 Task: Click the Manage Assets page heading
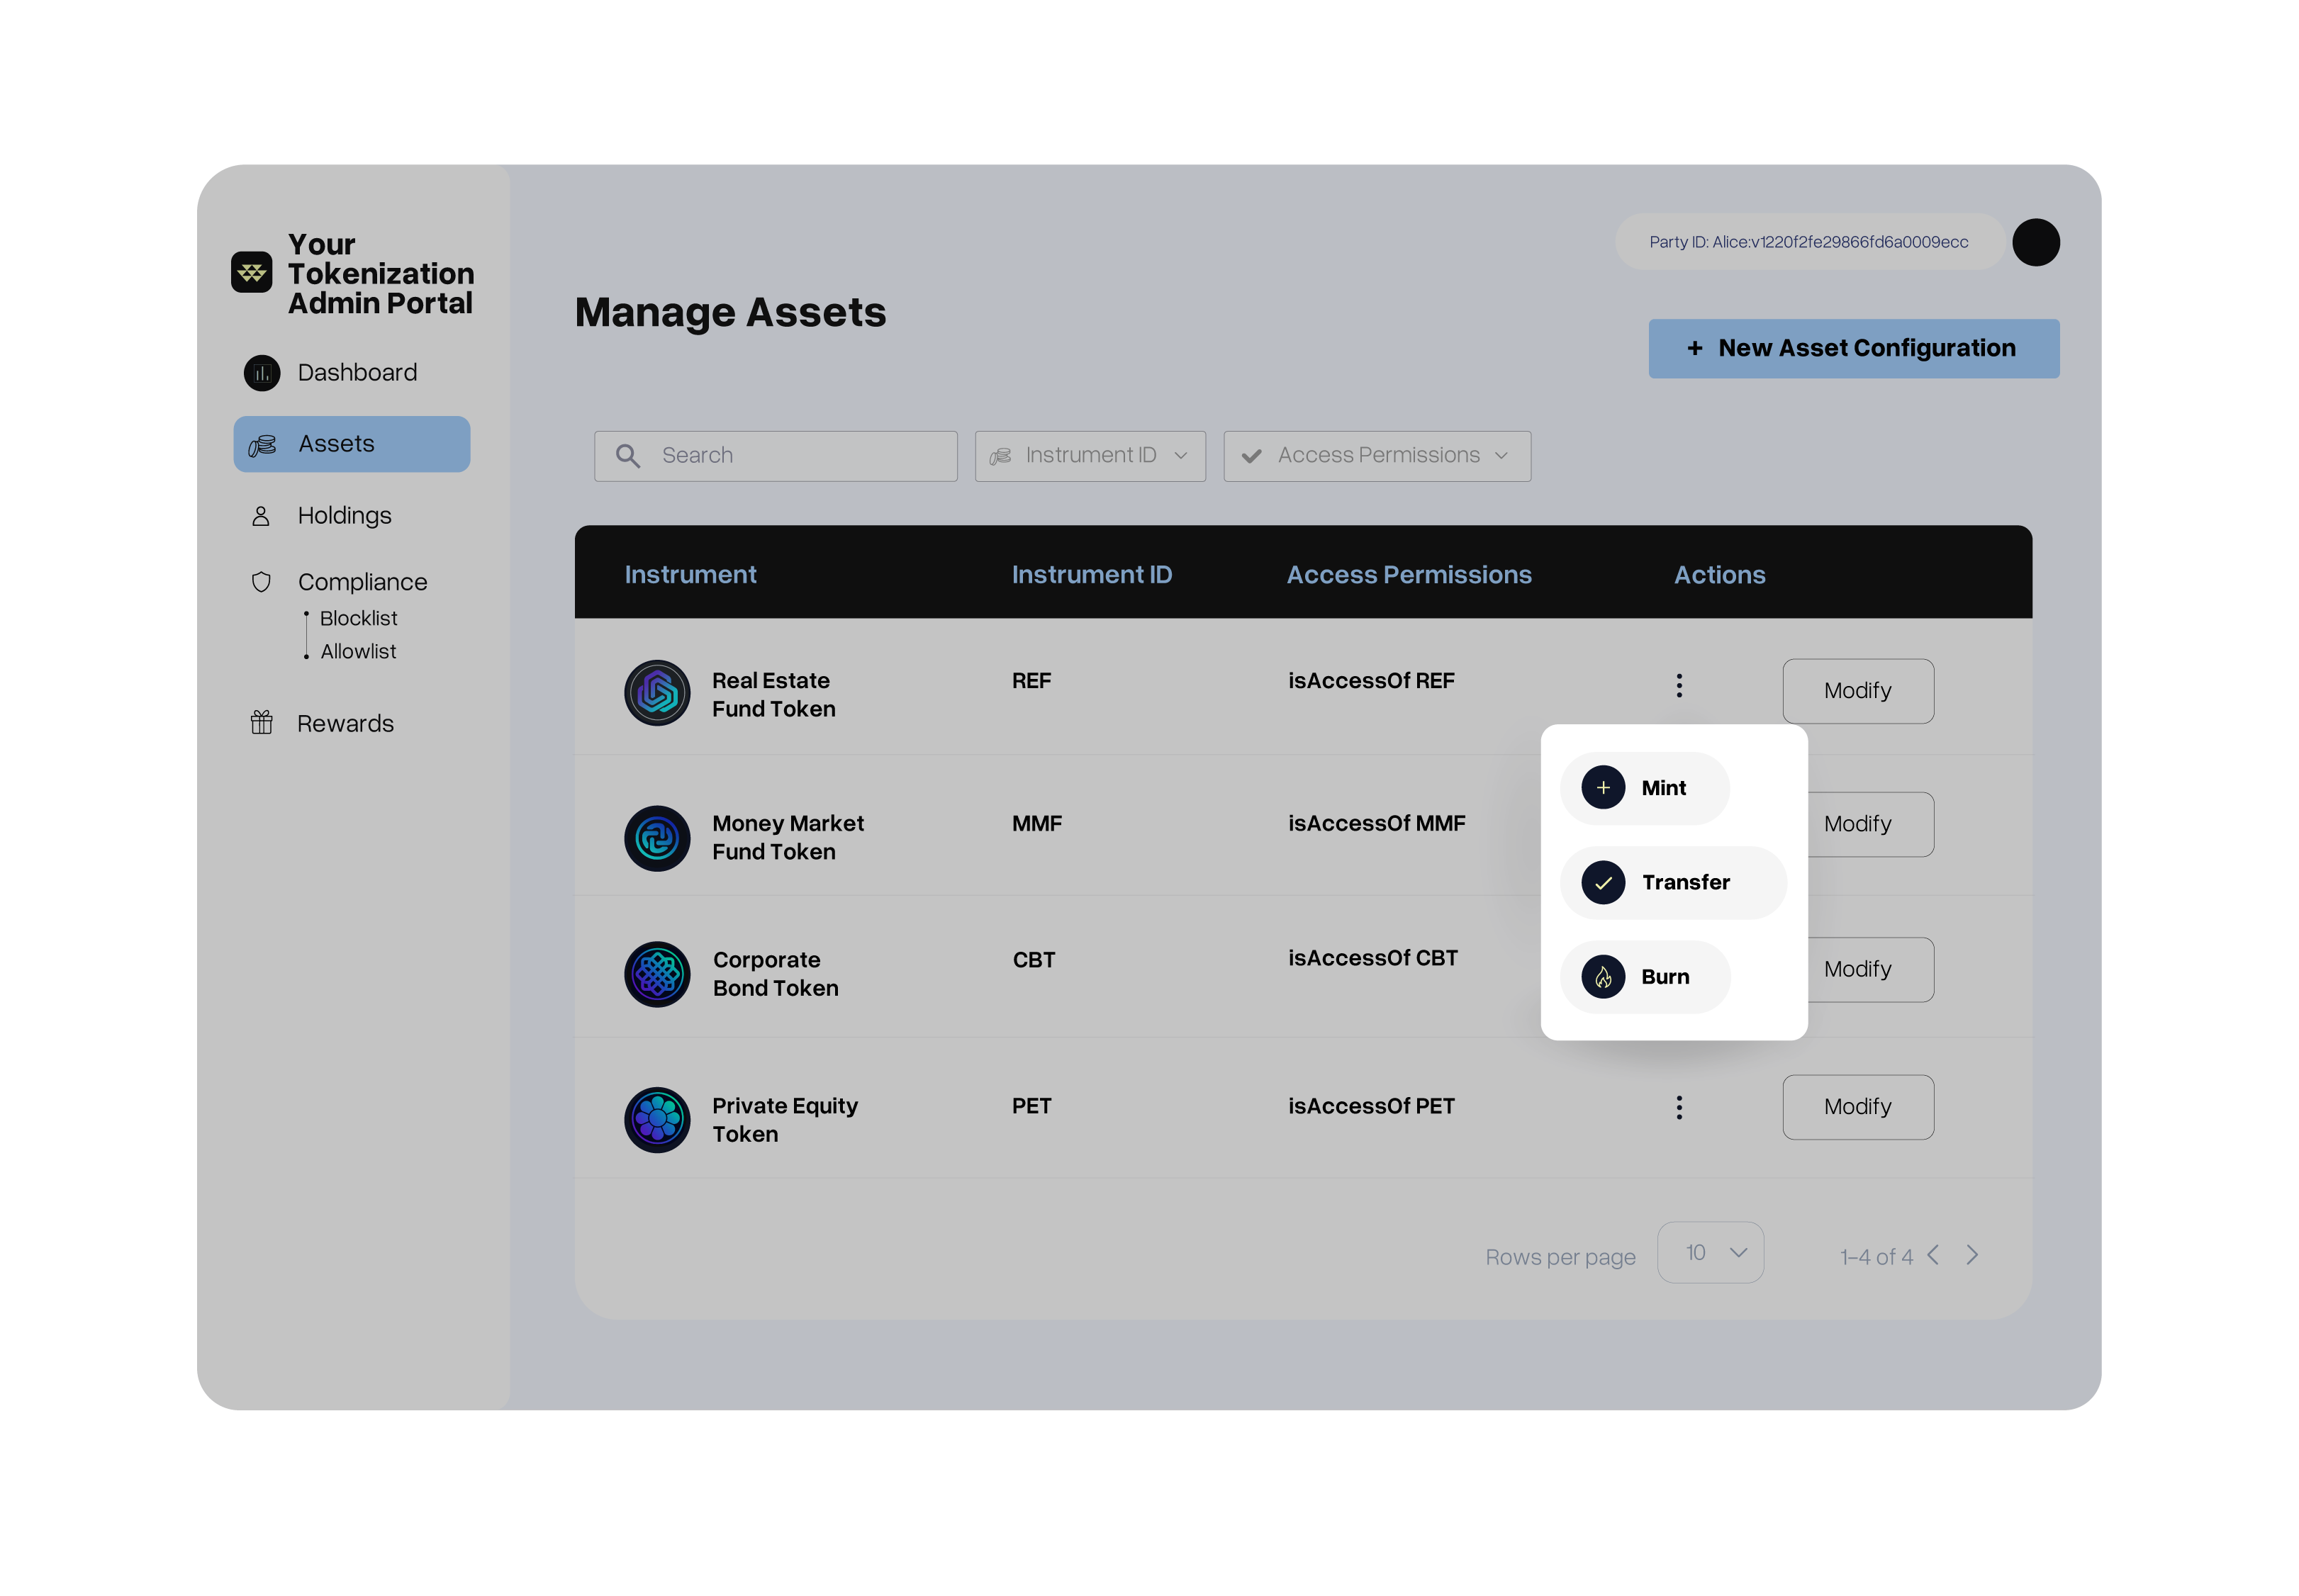730,312
